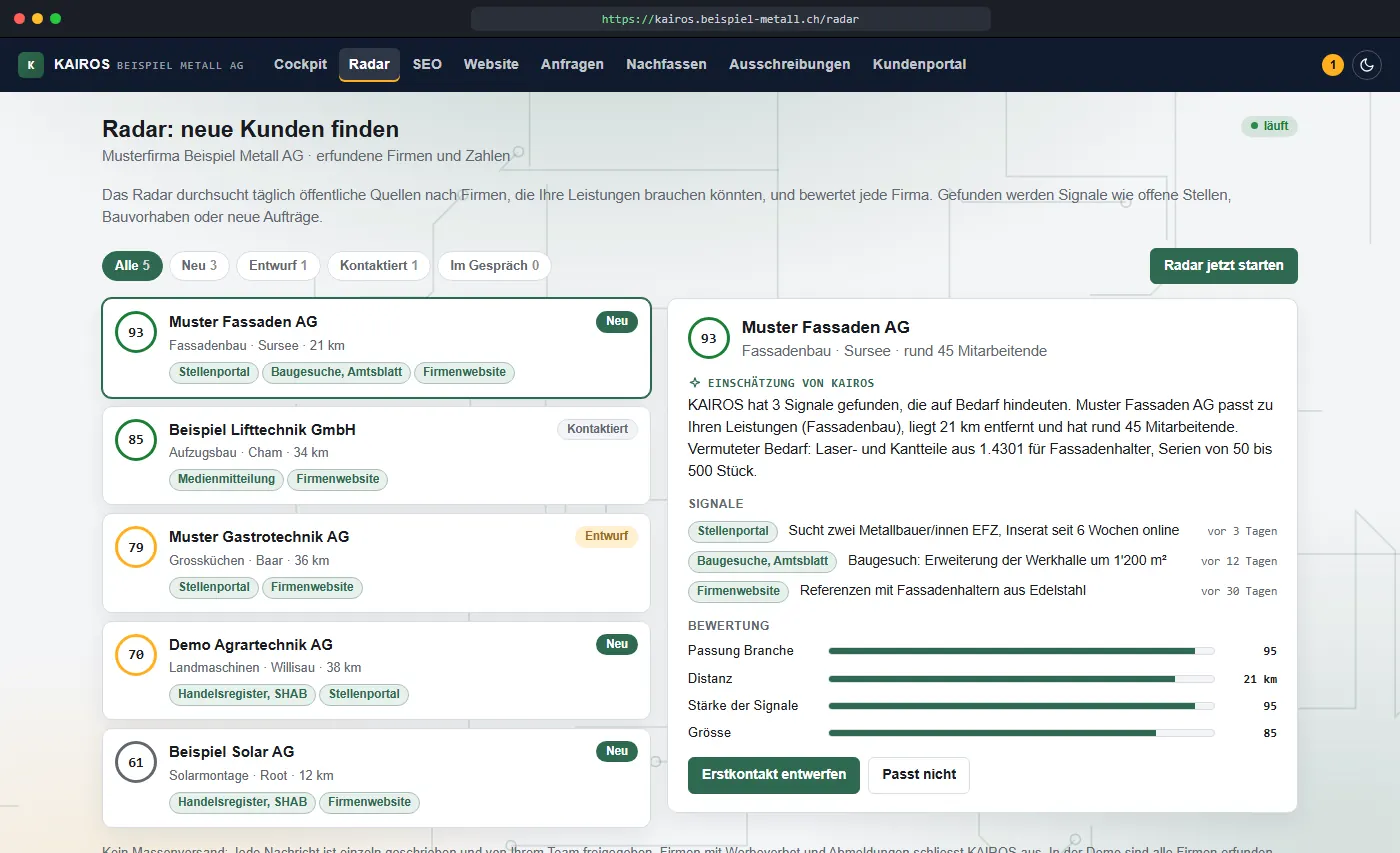The image size is (1400, 853).
Task: Toggle dark mode moon icon
Action: (1366, 65)
